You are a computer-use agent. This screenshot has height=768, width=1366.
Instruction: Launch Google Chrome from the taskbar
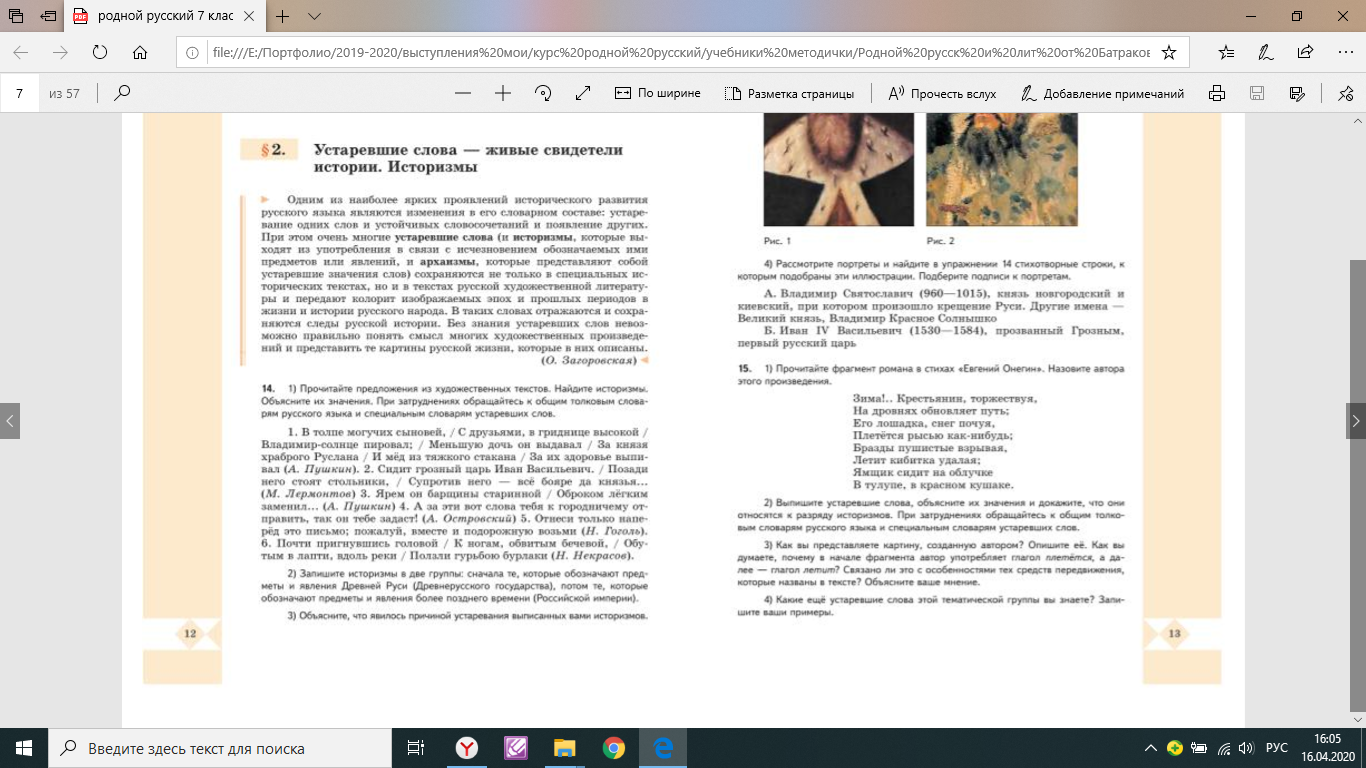[x=614, y=748]
